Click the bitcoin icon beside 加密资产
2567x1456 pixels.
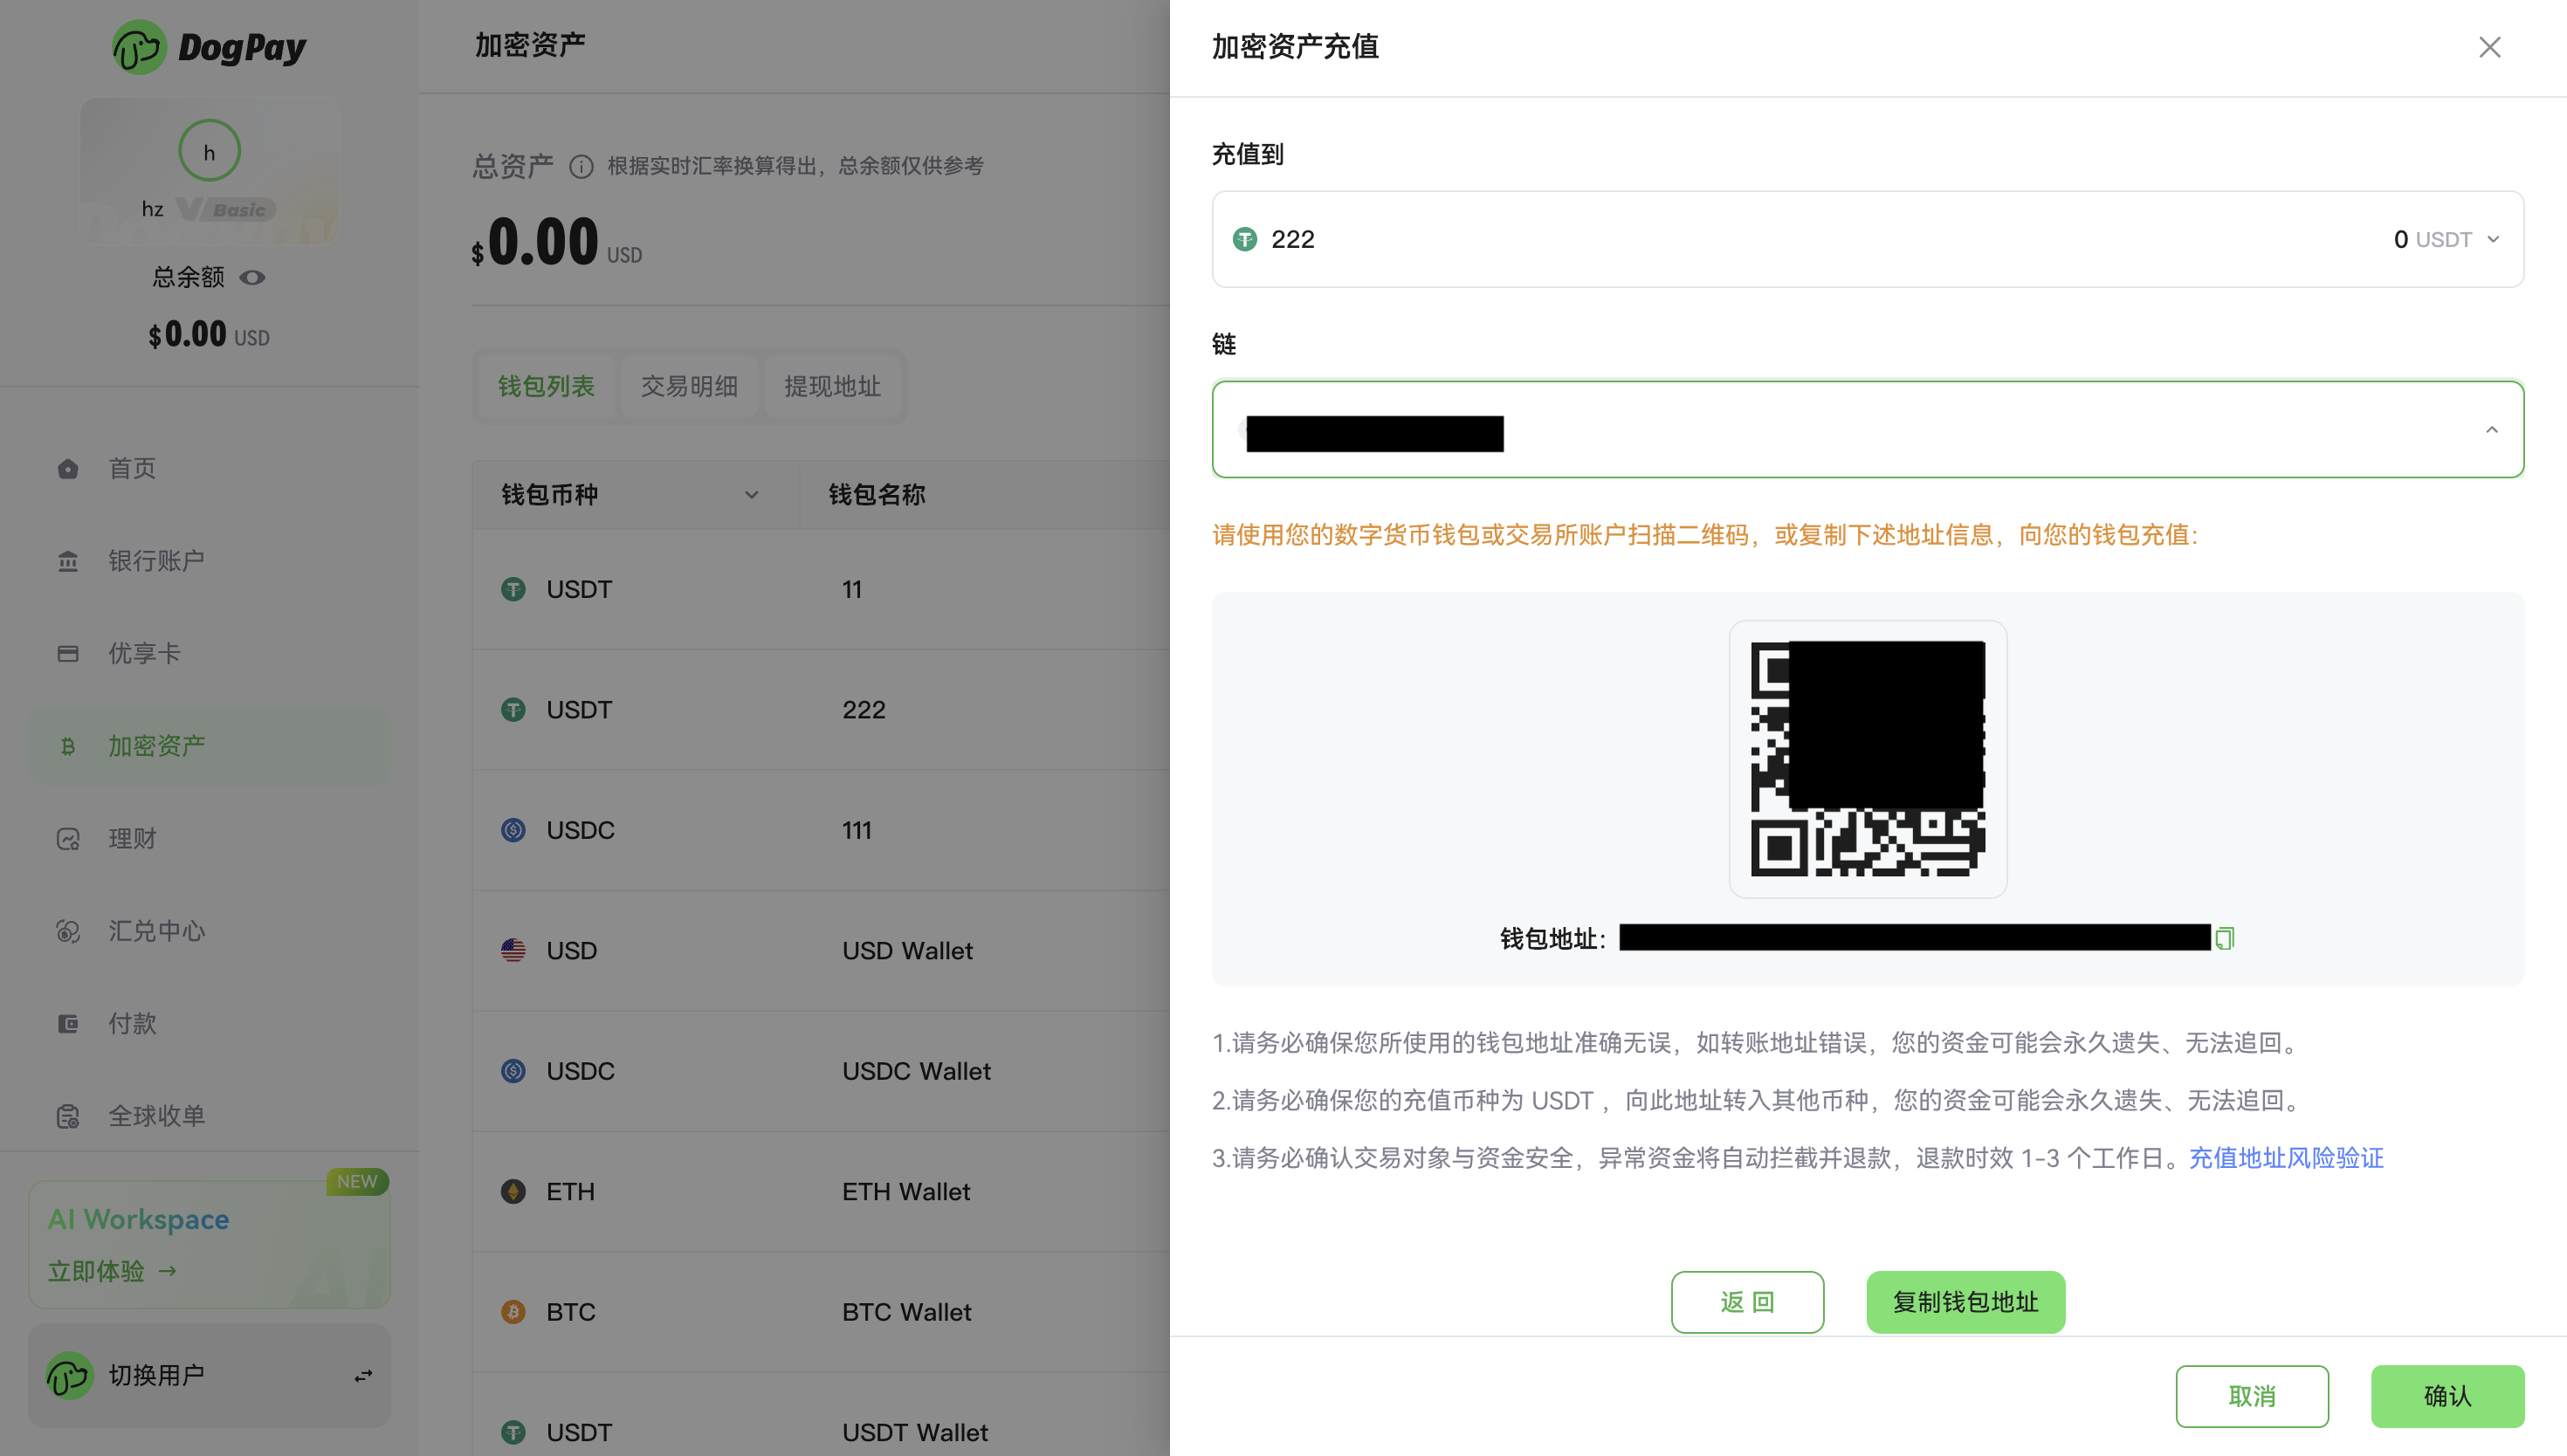(68, 746)
